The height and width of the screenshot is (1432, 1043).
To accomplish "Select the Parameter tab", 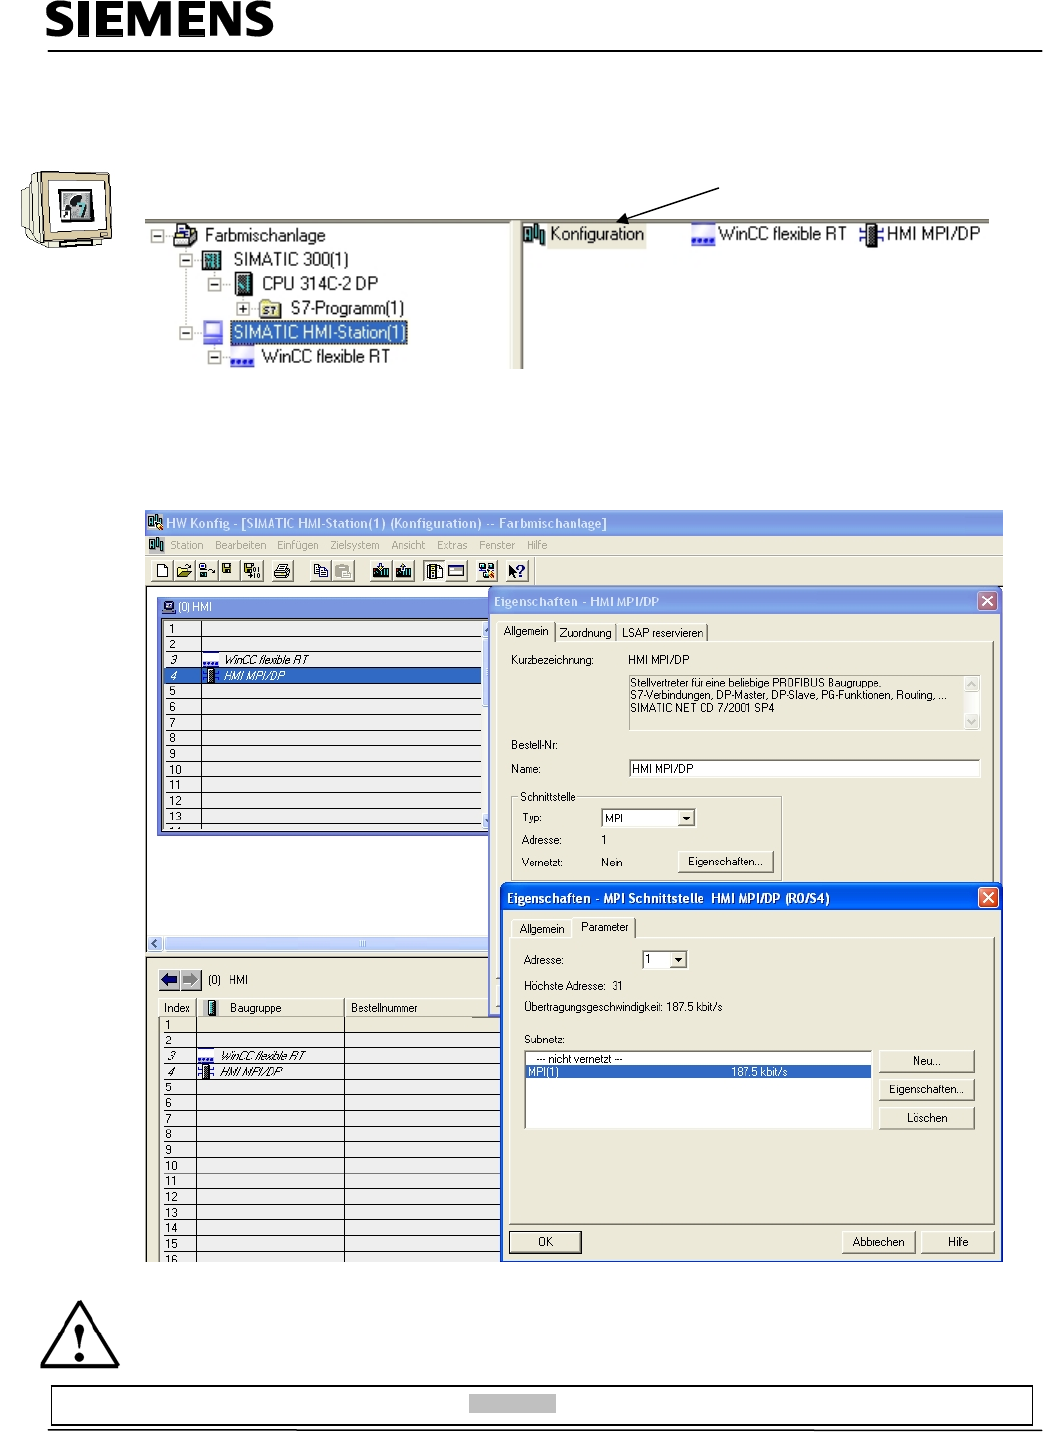I will coord(605,927).
